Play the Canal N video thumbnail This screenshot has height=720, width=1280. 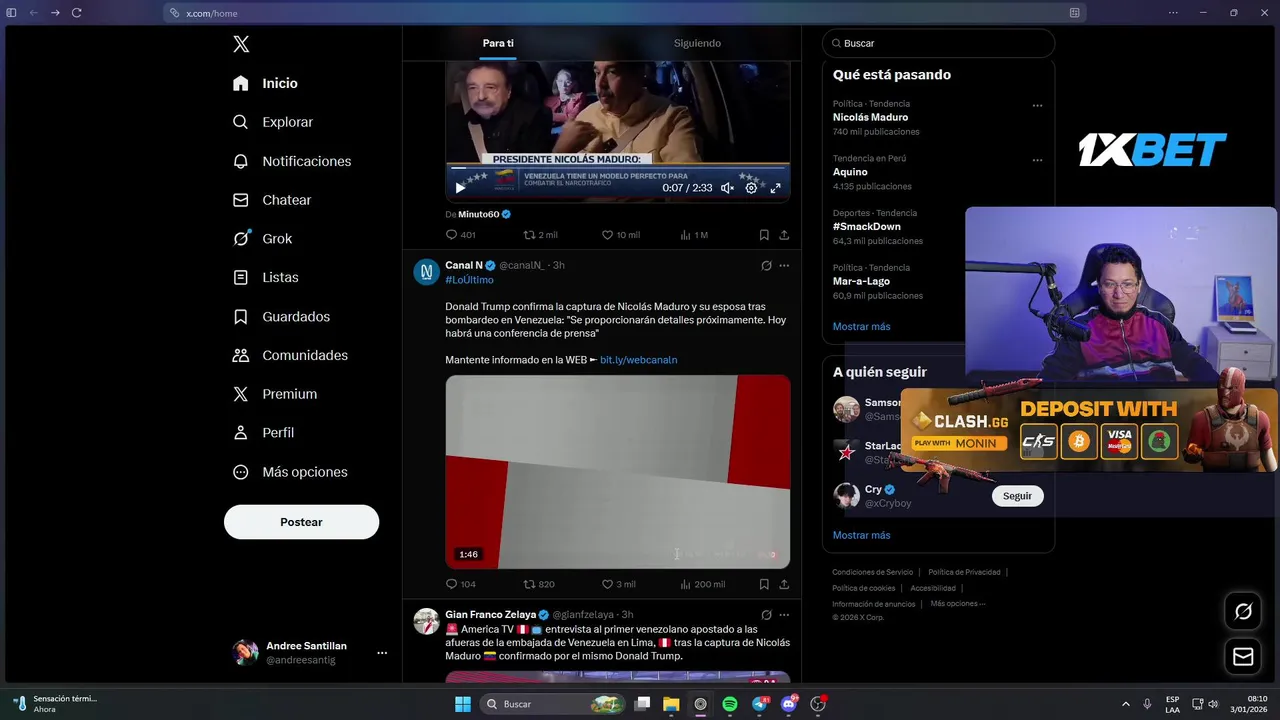point(617,472)
